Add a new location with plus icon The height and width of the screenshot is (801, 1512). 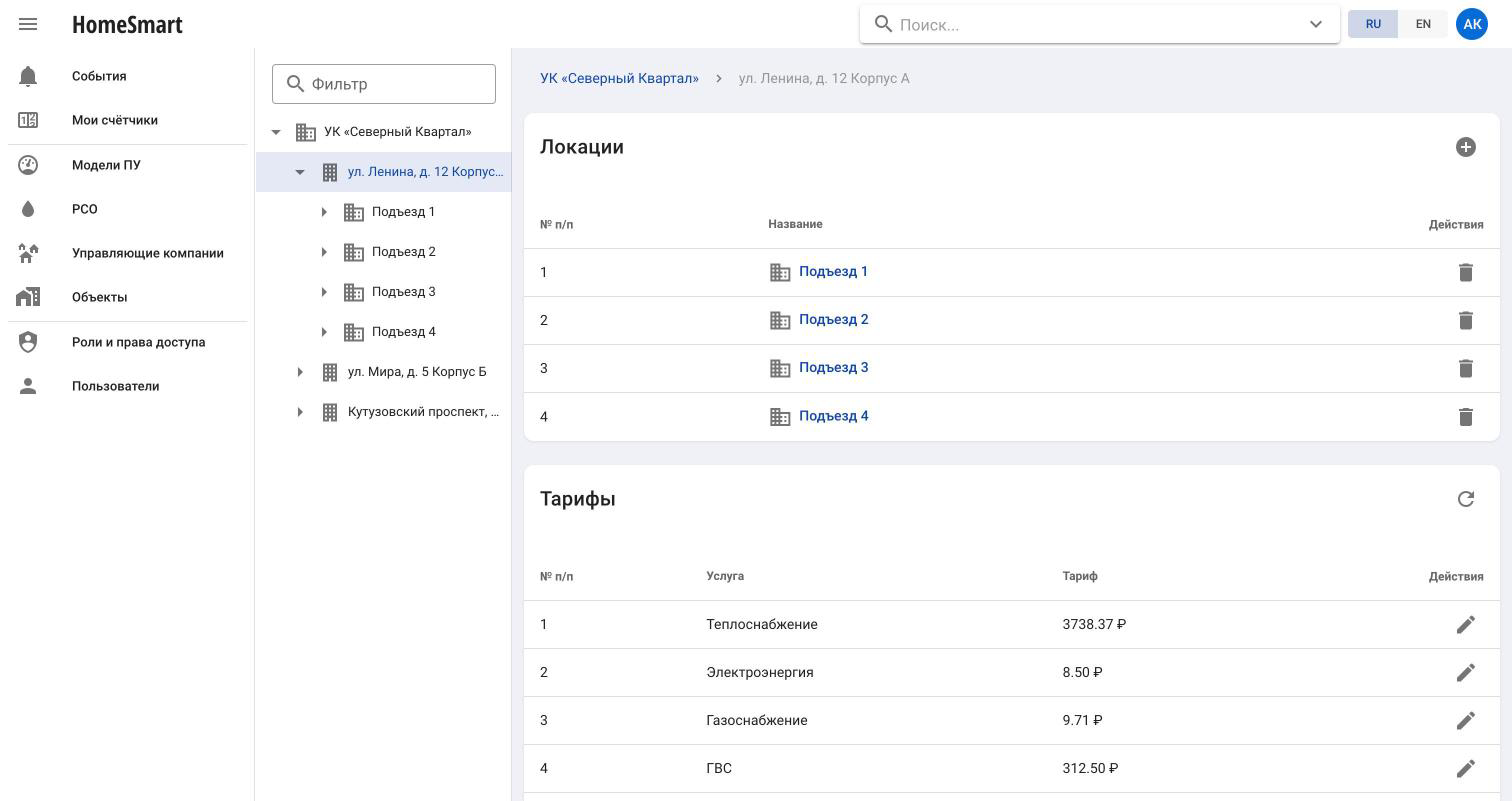tap(1466, 147)
